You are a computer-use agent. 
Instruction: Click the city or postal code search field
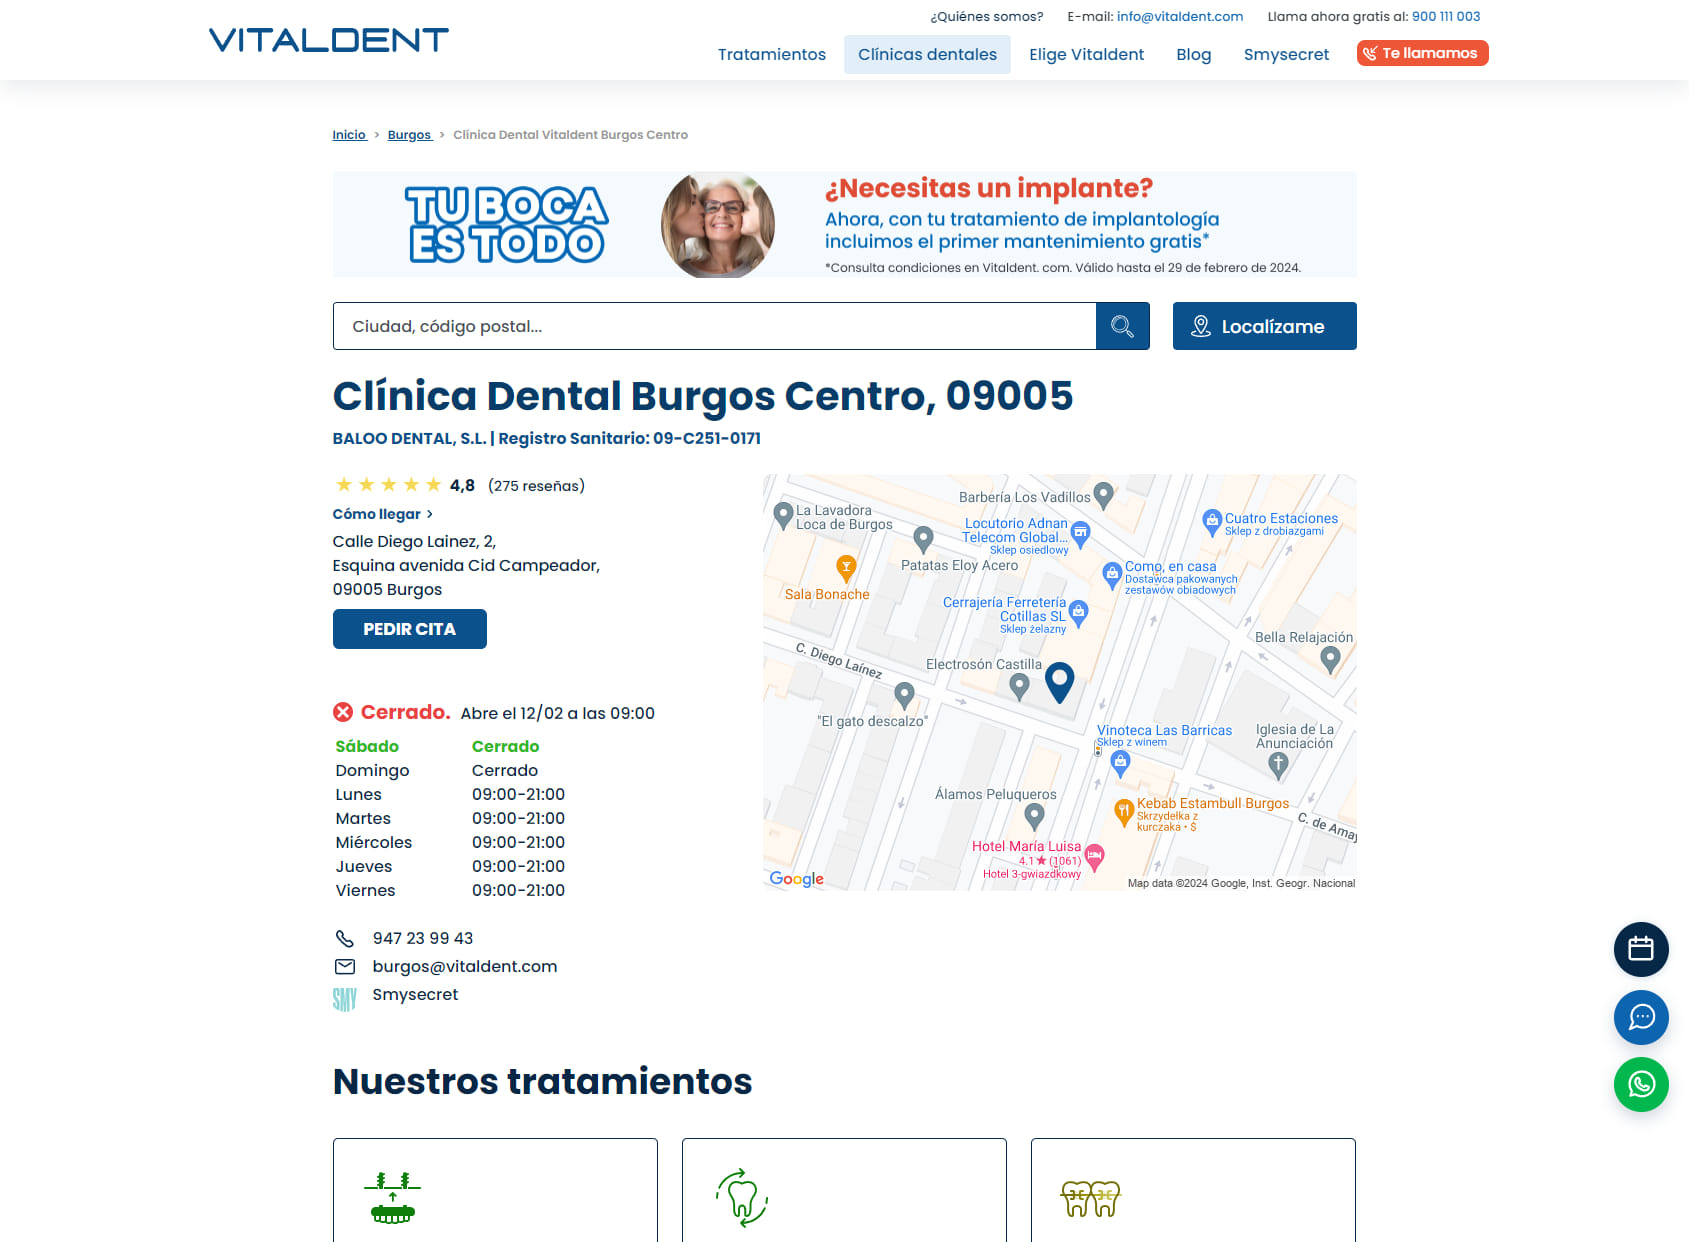(715, 326)
